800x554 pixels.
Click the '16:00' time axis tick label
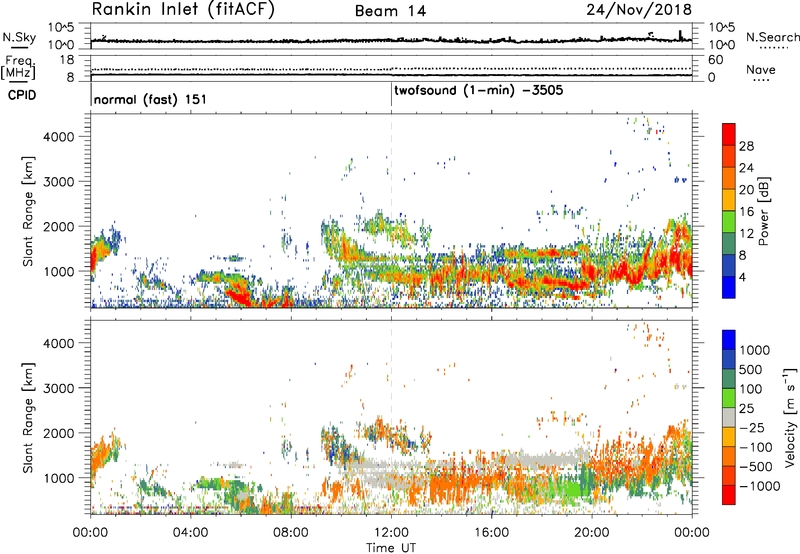pos(491,533)
